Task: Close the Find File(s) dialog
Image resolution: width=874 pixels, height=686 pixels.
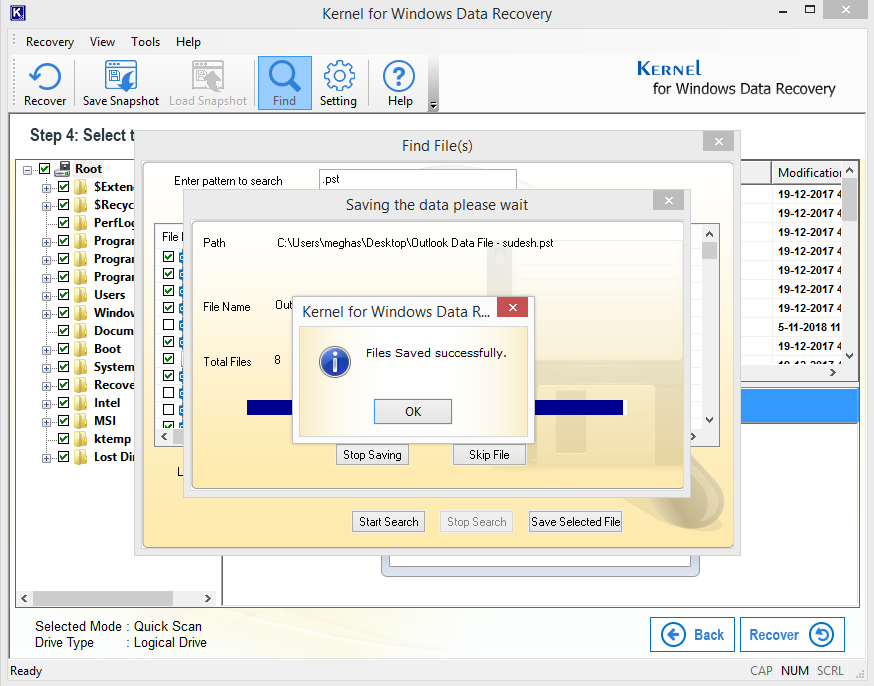Action: coord(718,142)
